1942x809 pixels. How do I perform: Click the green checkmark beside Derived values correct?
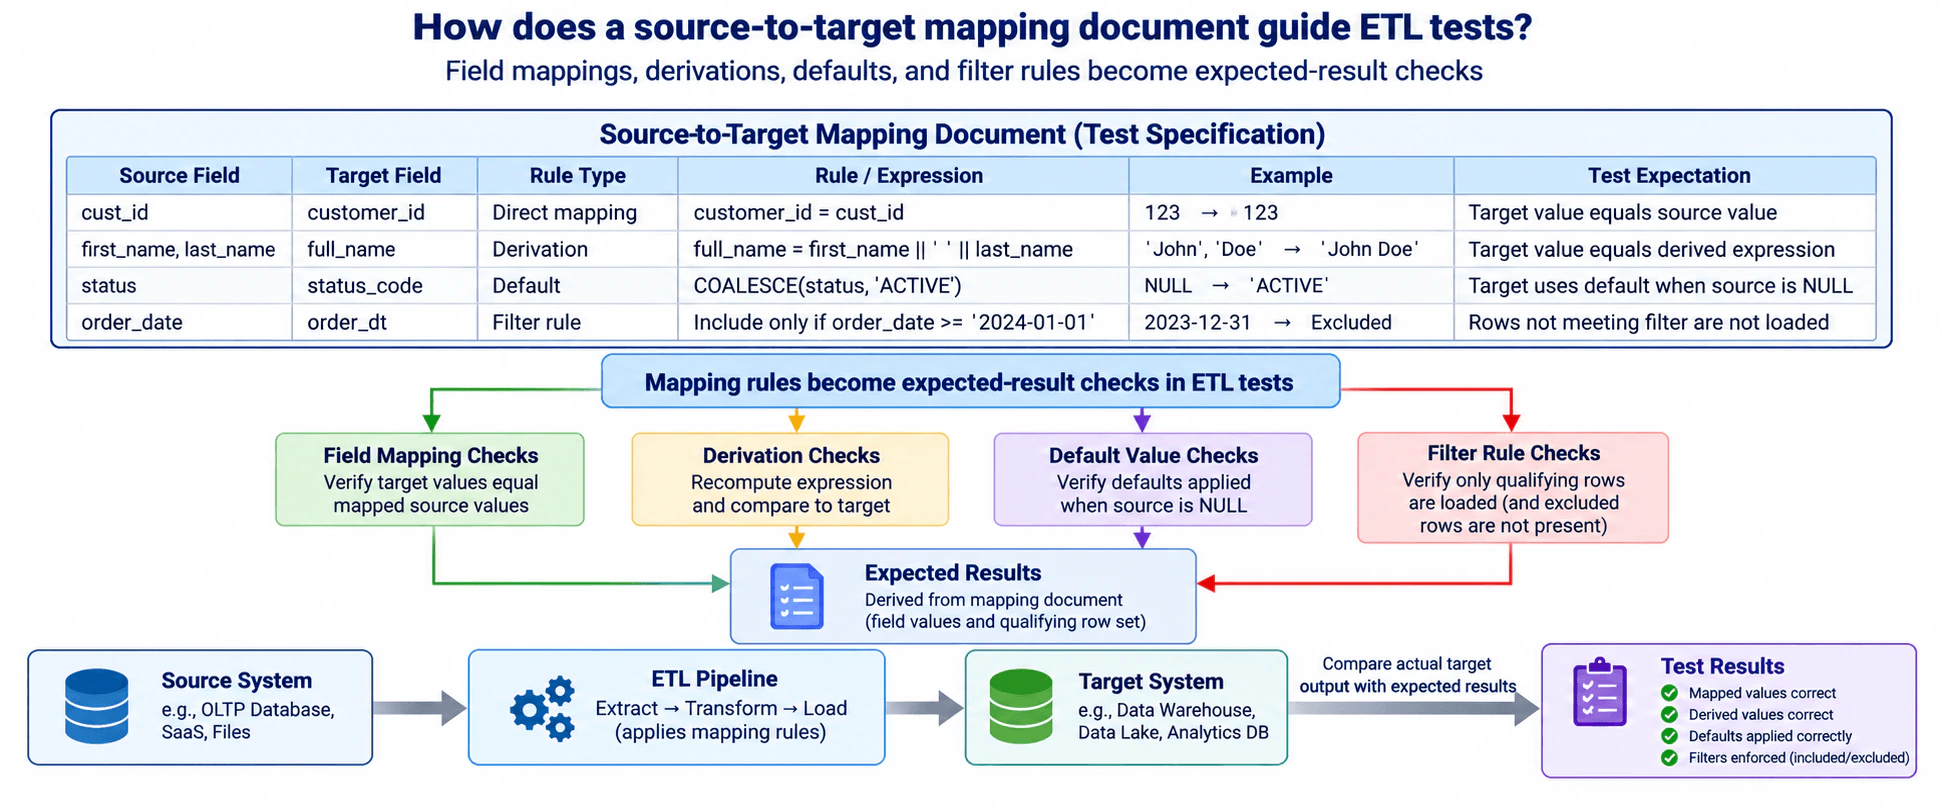(x=1669, y=714)
